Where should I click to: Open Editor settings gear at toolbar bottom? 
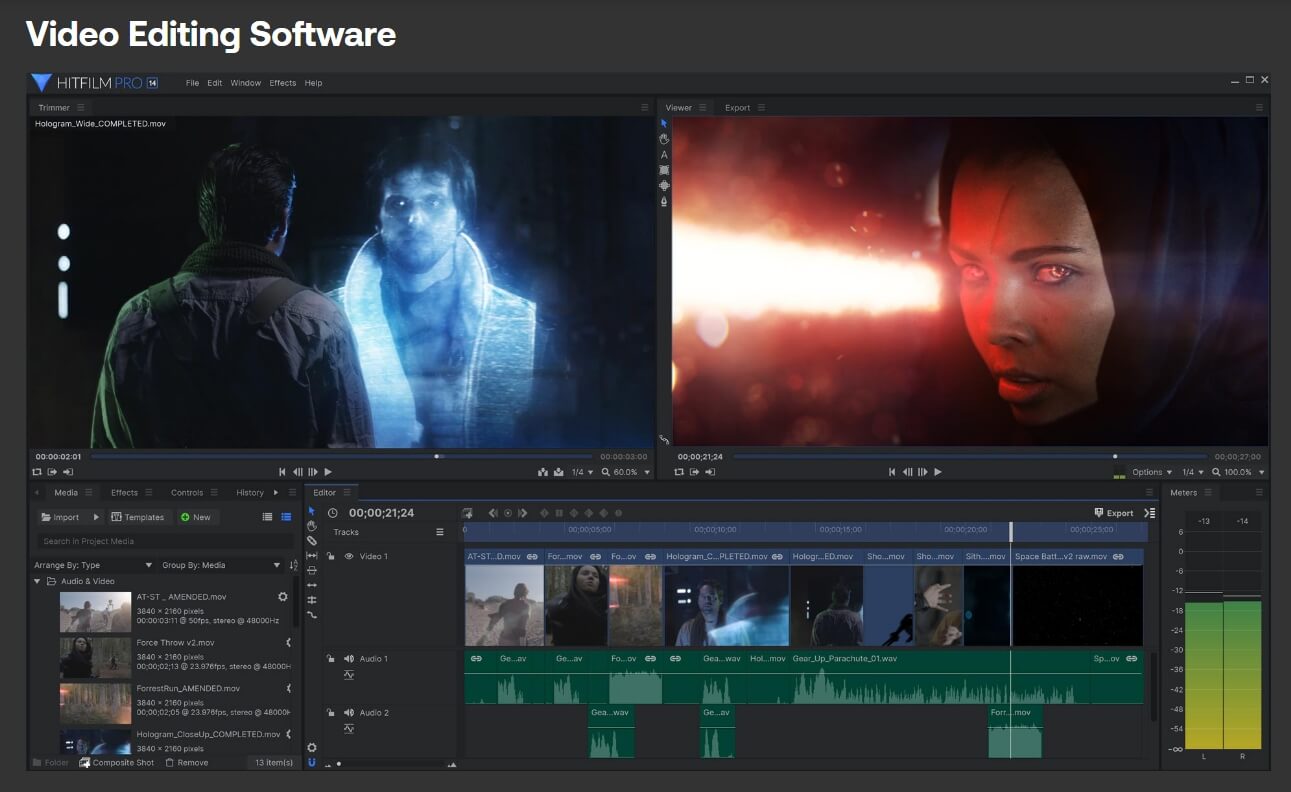point(312,747)
